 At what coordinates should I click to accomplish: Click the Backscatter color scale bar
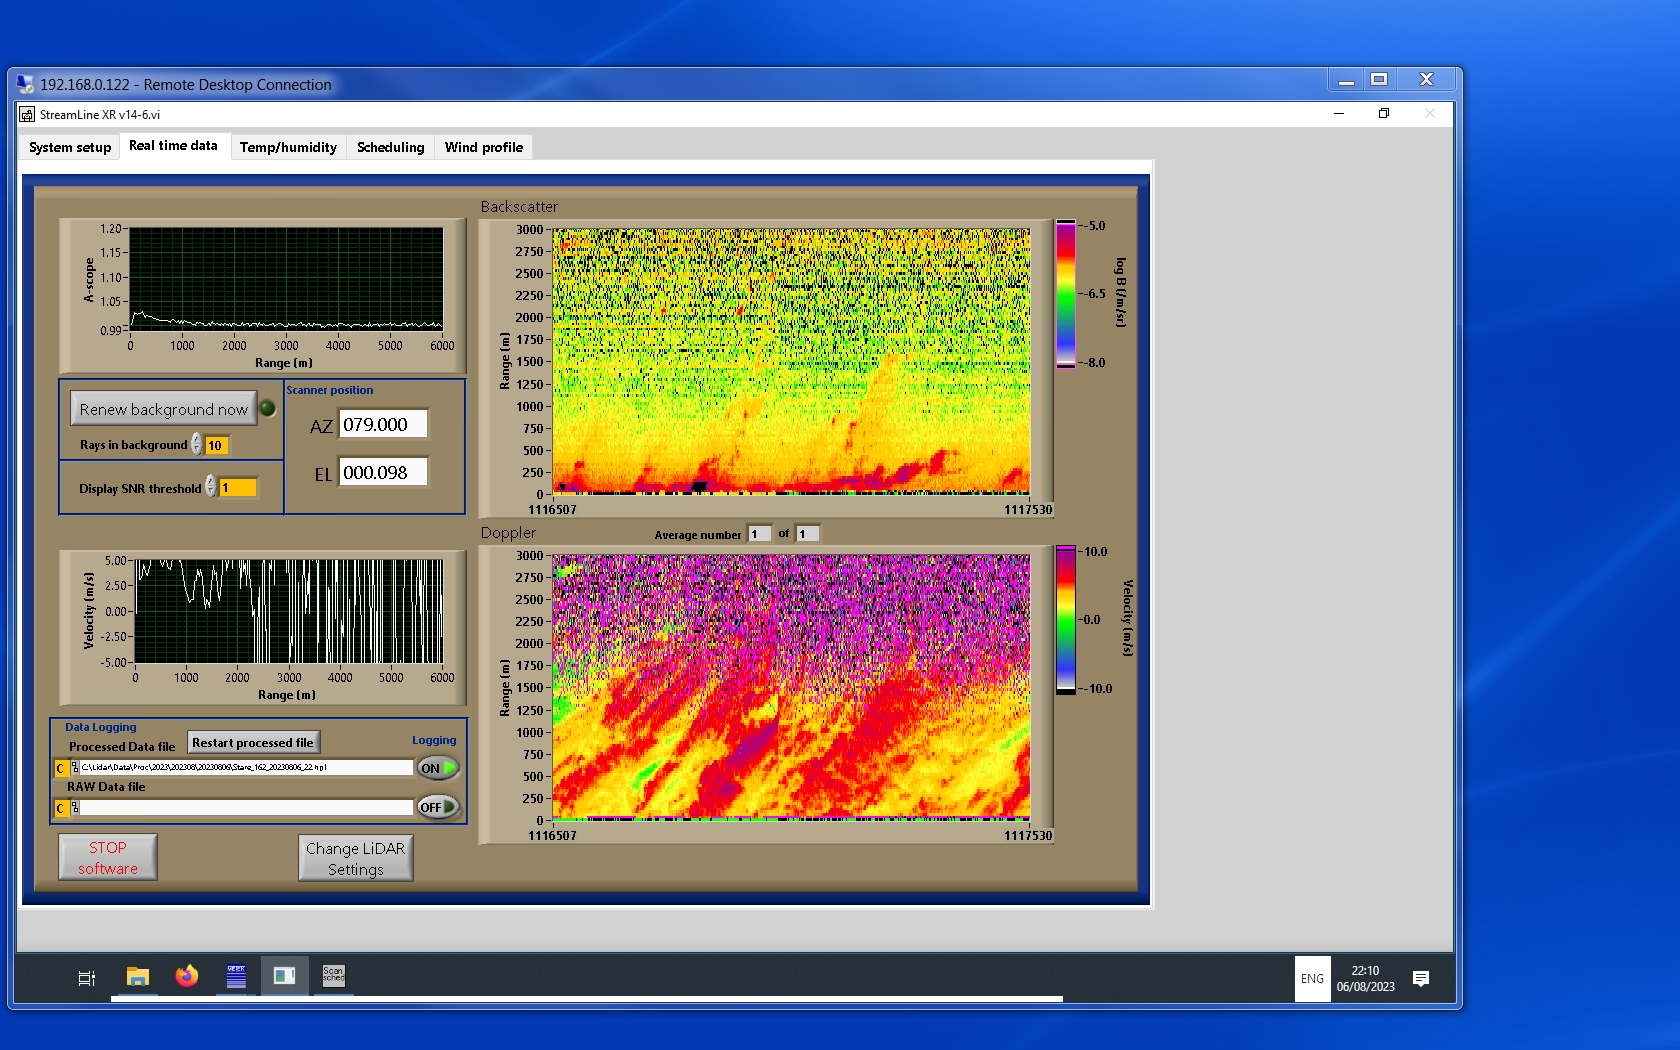pyautogui.click(x=1066, y=294)
